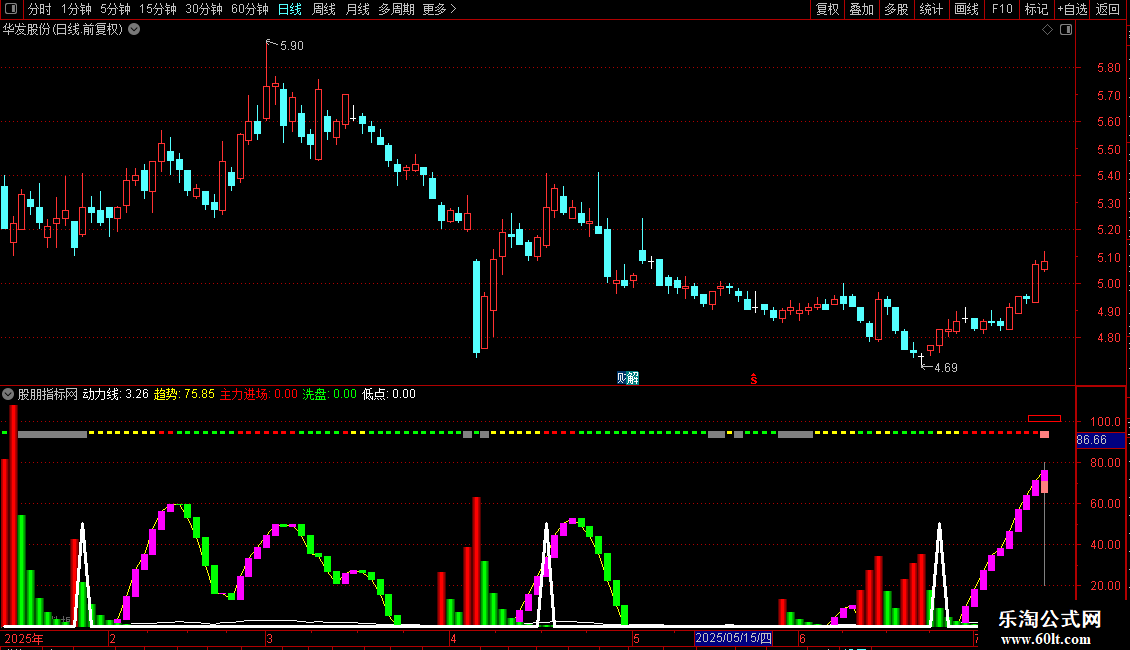Click the red S marker near May
Screen dimensions: 1130x650
click(754, 379)
